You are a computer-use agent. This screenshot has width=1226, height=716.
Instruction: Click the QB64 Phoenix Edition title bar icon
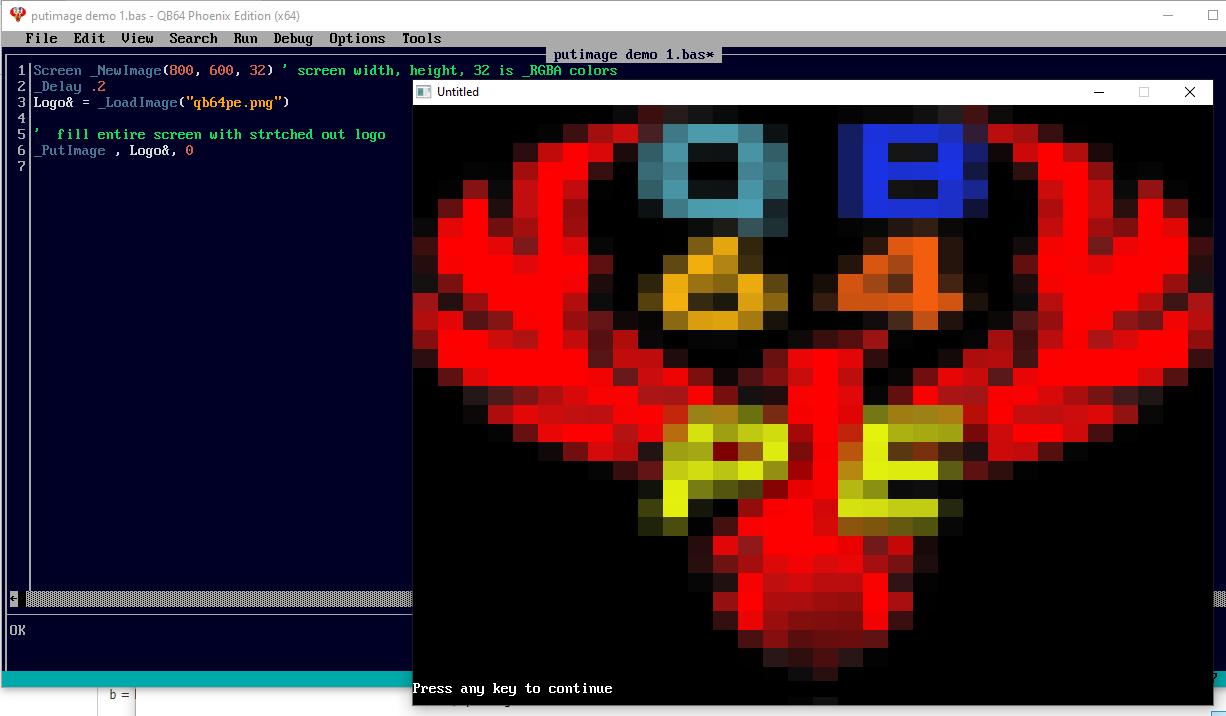pos(17,15)
